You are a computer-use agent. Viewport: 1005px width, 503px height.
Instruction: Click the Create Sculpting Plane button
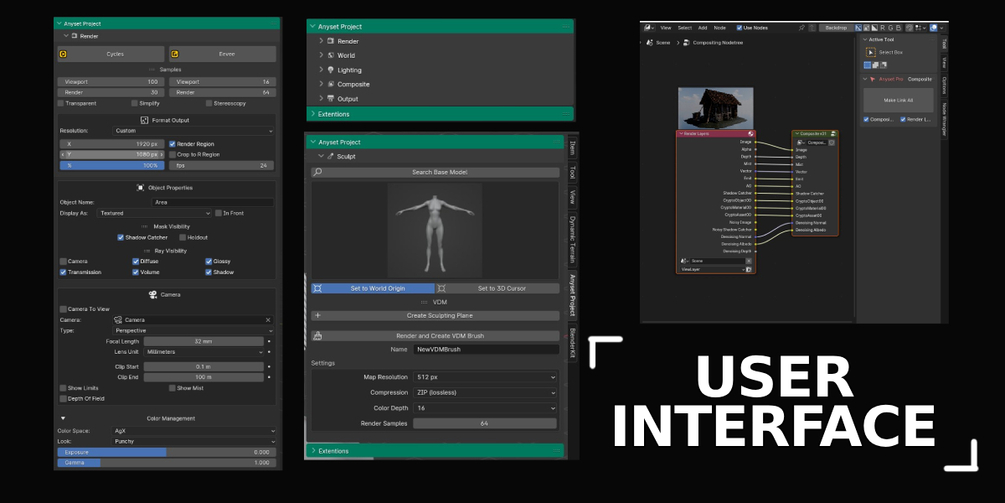[435, 315]
